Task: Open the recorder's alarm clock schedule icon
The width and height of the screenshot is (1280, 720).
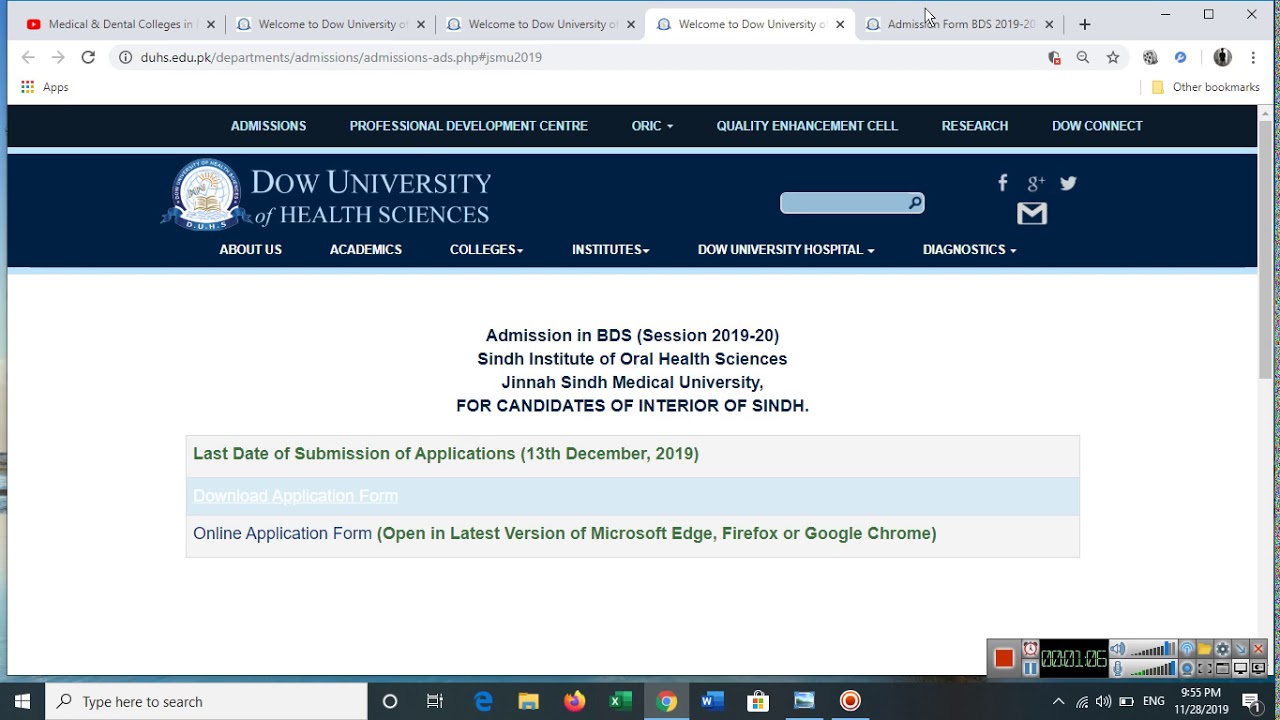Action: [x=1030, y=649]
